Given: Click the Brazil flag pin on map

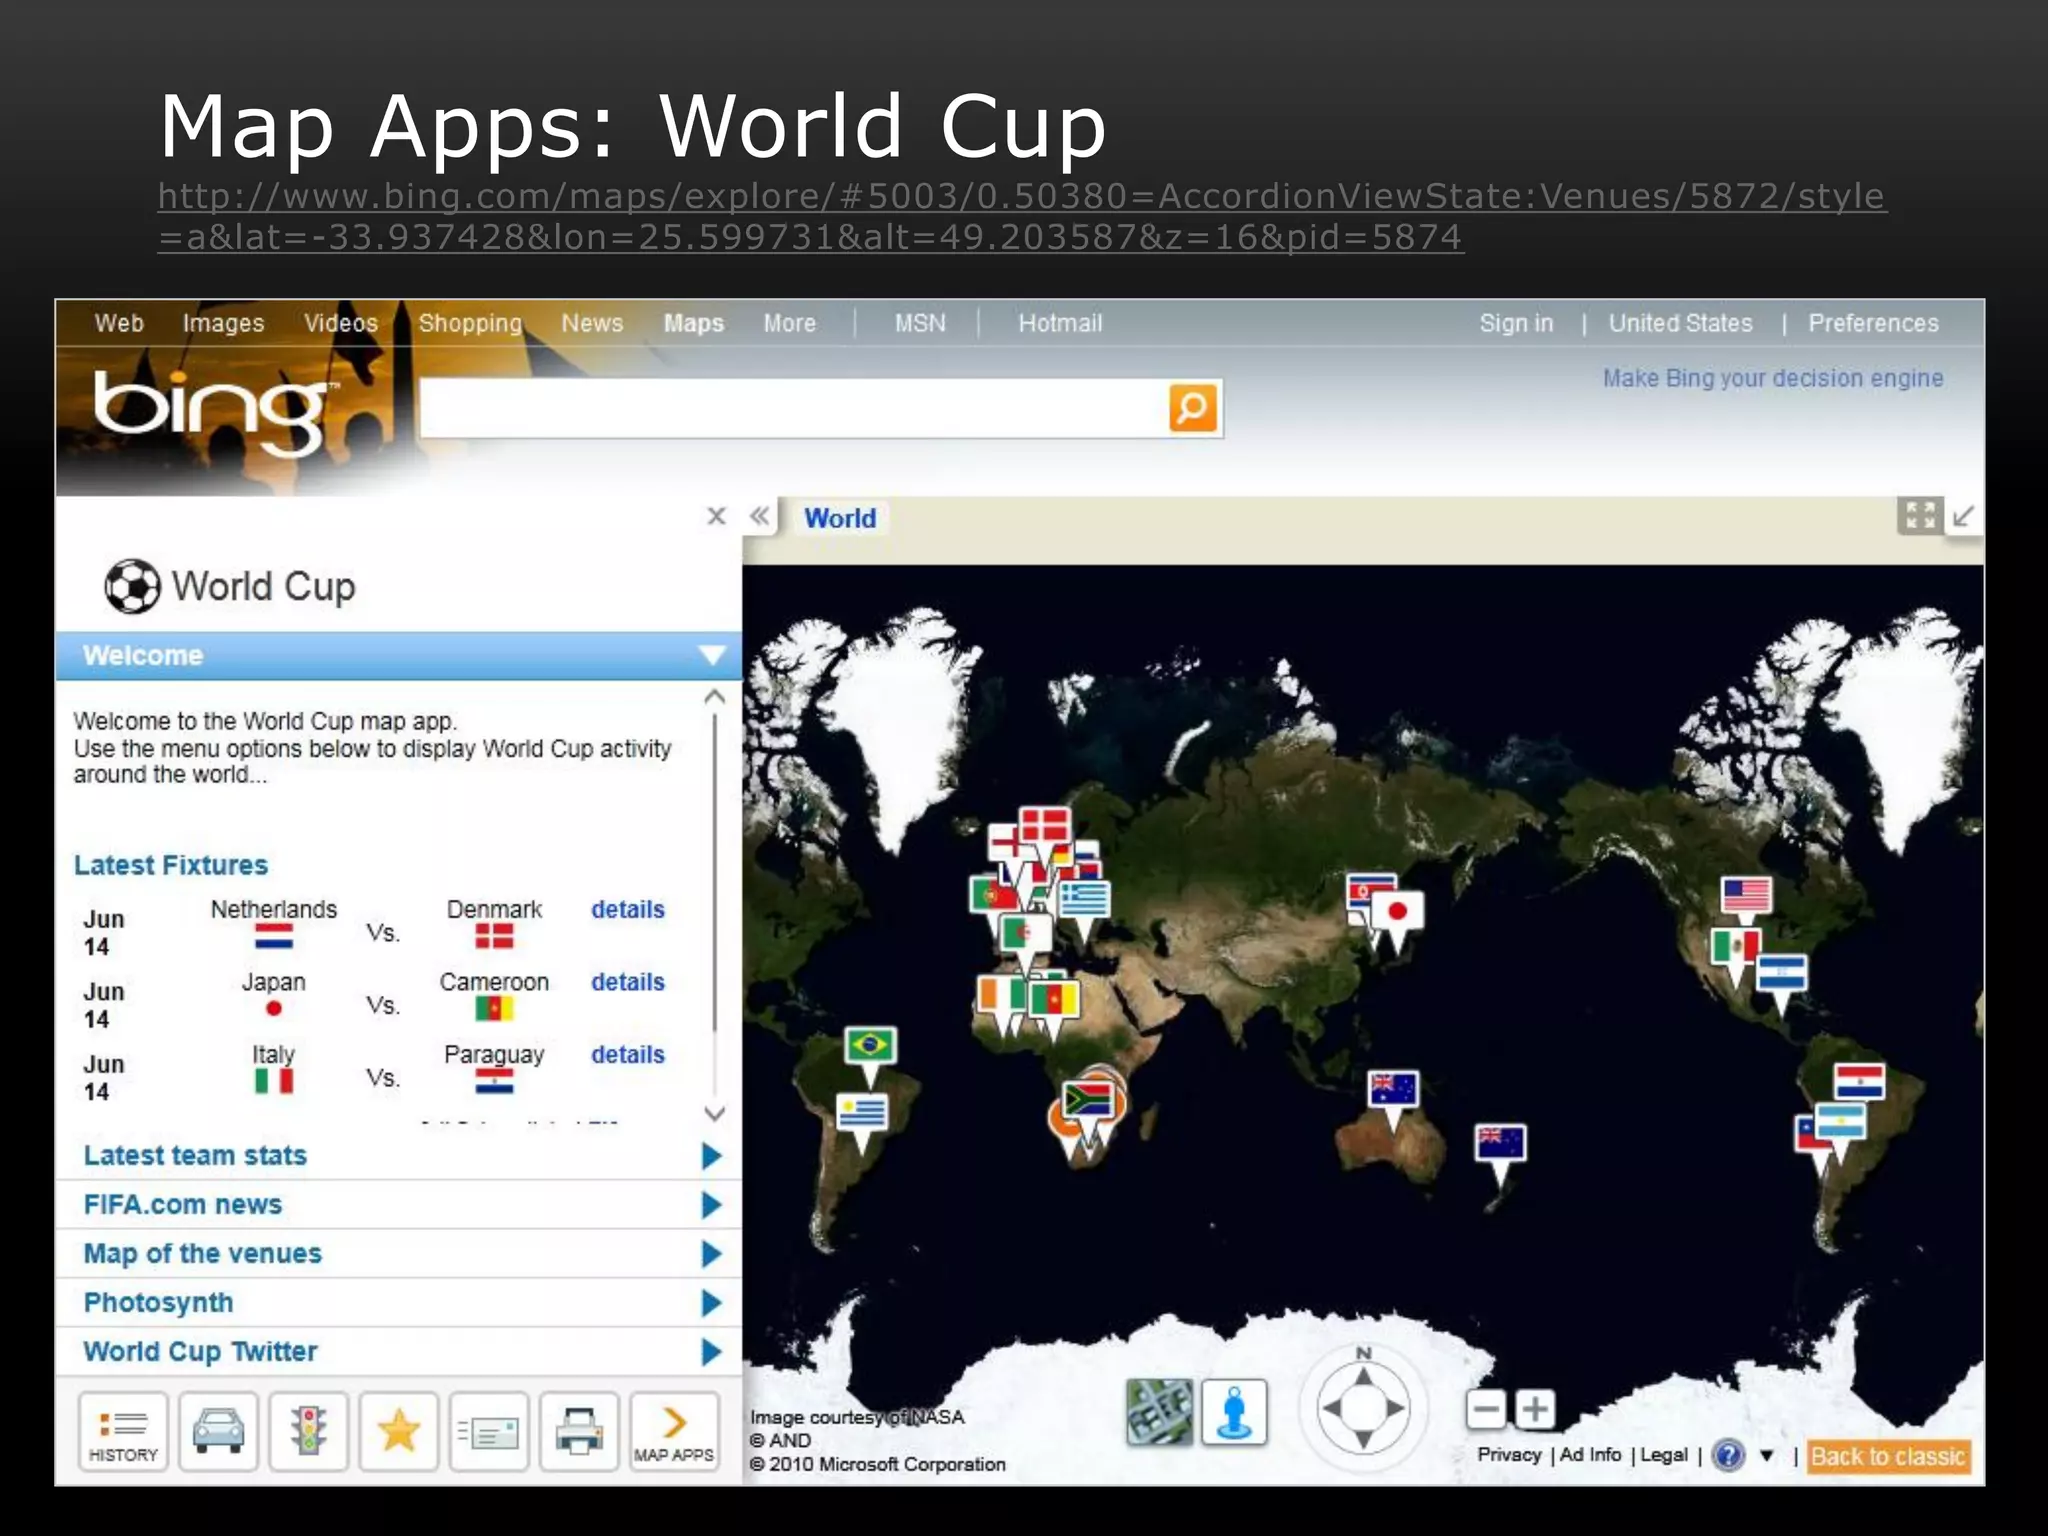Looking at the screenshot, I should pyautogui.click(x=870, y=1048).
